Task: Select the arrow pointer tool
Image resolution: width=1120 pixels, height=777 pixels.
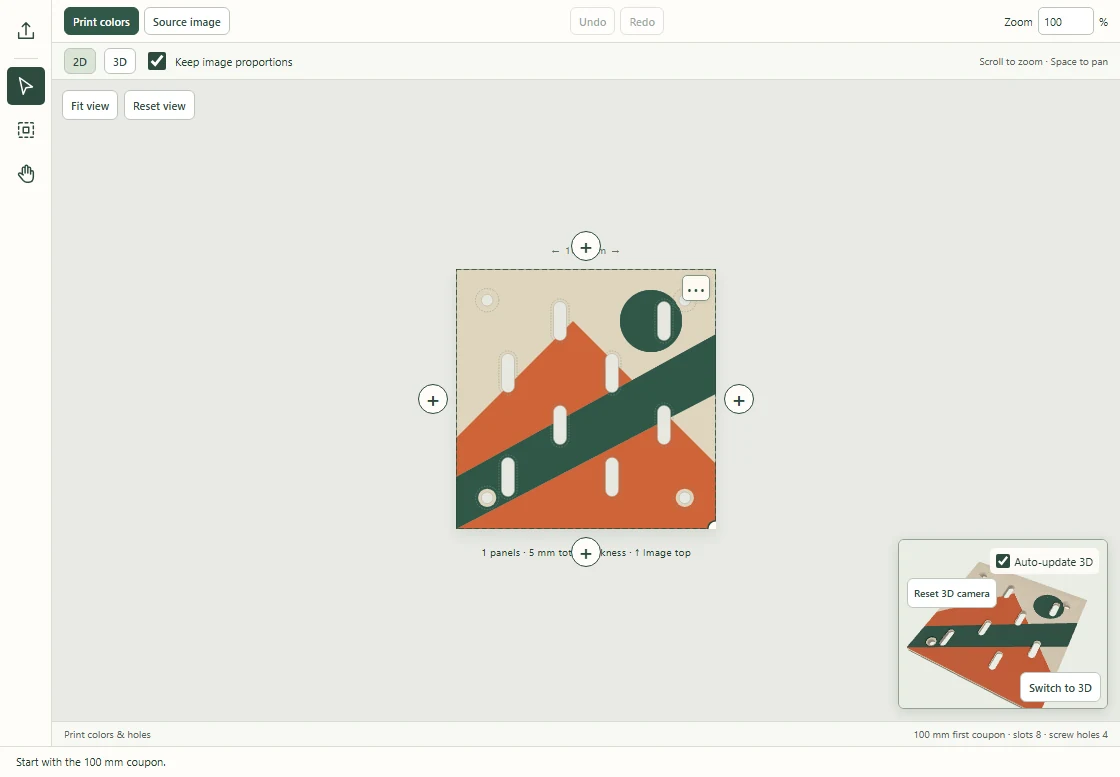Action: pos(26,86)
